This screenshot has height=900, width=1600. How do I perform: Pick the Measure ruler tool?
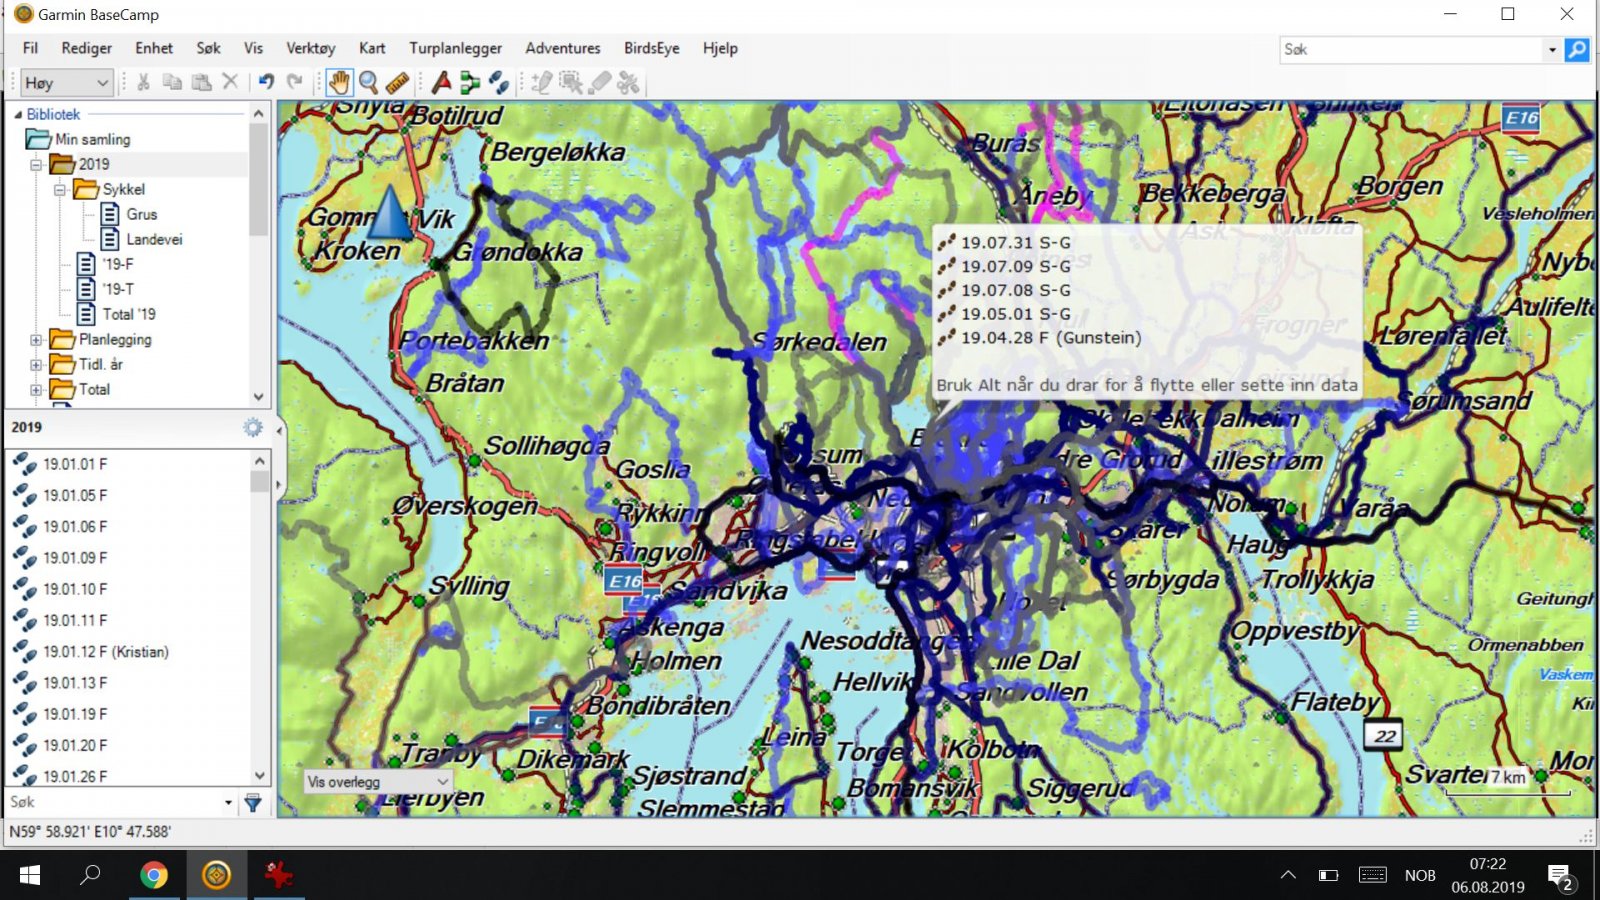click(x=397, y=82)
